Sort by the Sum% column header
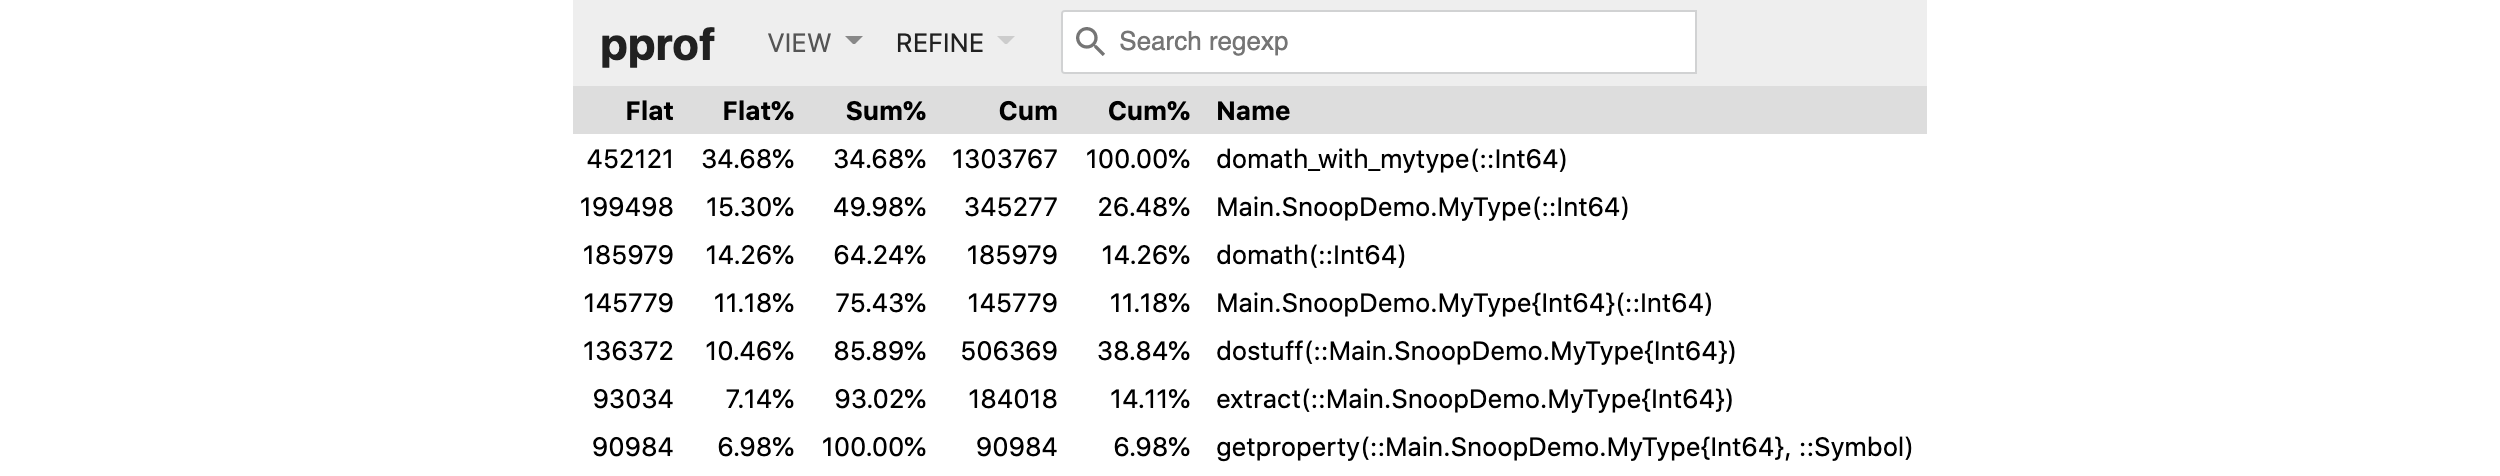Viewport: 2500px width, 476px height. (885, 111)
